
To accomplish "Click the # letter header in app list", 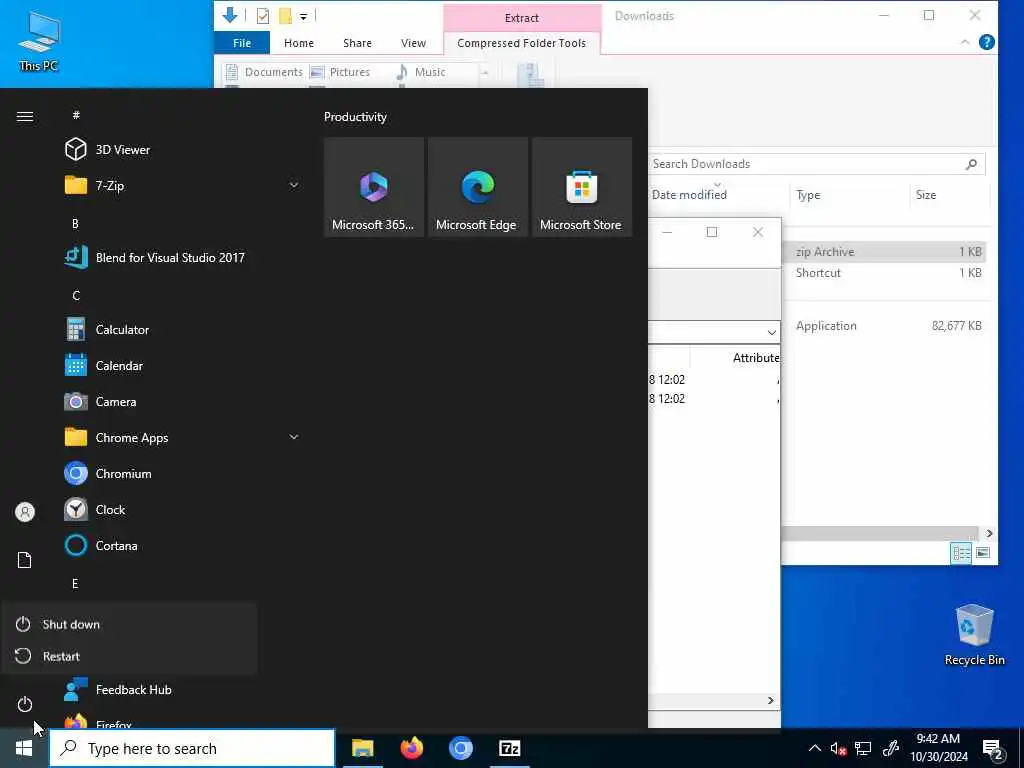I will click(76, 115).
